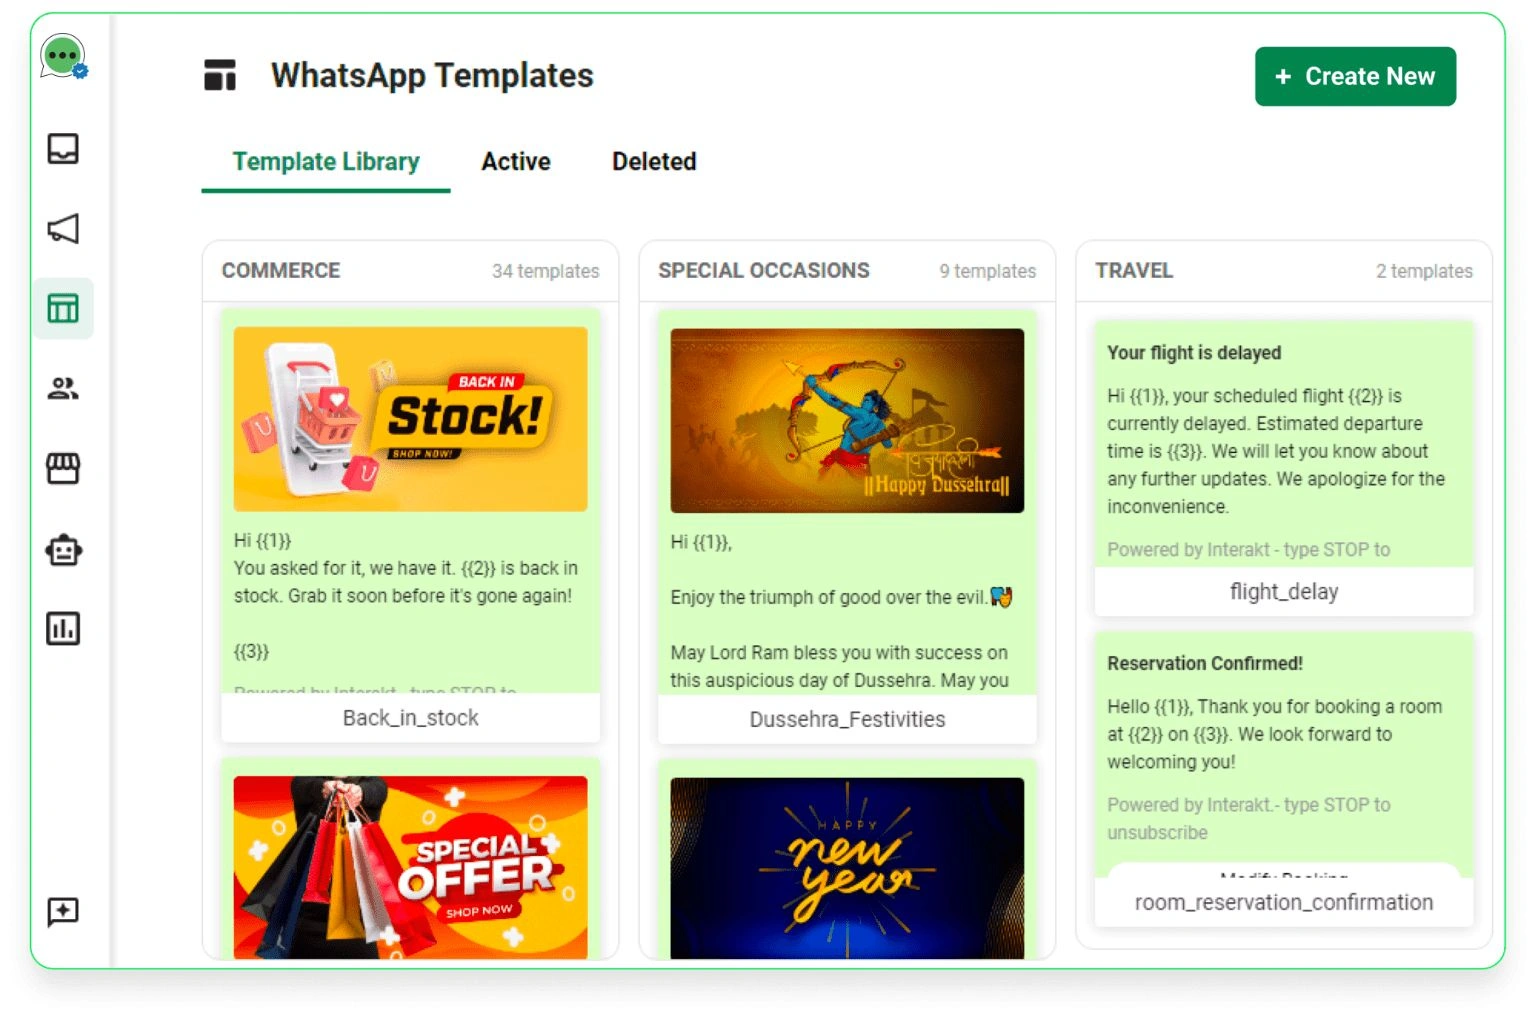The height and width of the screenshot is (1017, 1536).
Task: Click the feedback chat icon at sidebar bottom
Action: (x=63, y=911)
